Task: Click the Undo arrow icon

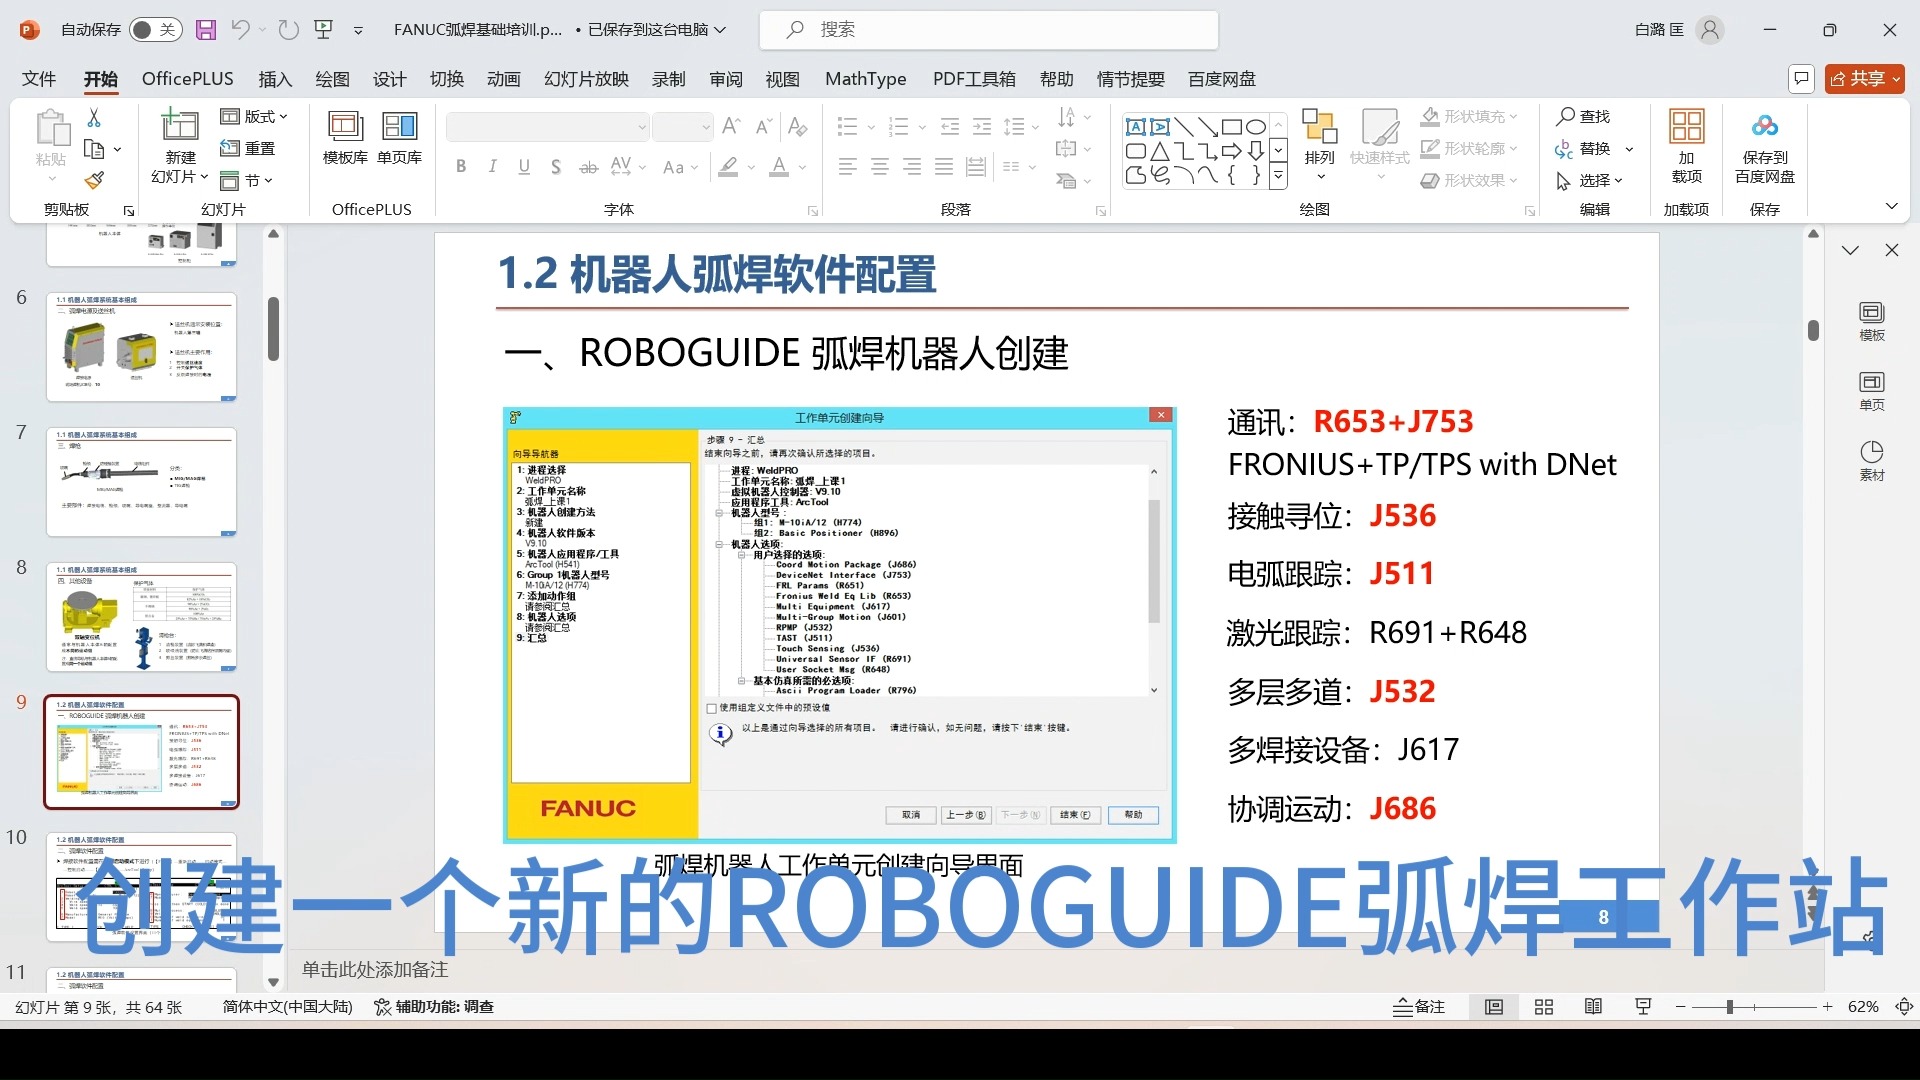Action: coord(240,30)
